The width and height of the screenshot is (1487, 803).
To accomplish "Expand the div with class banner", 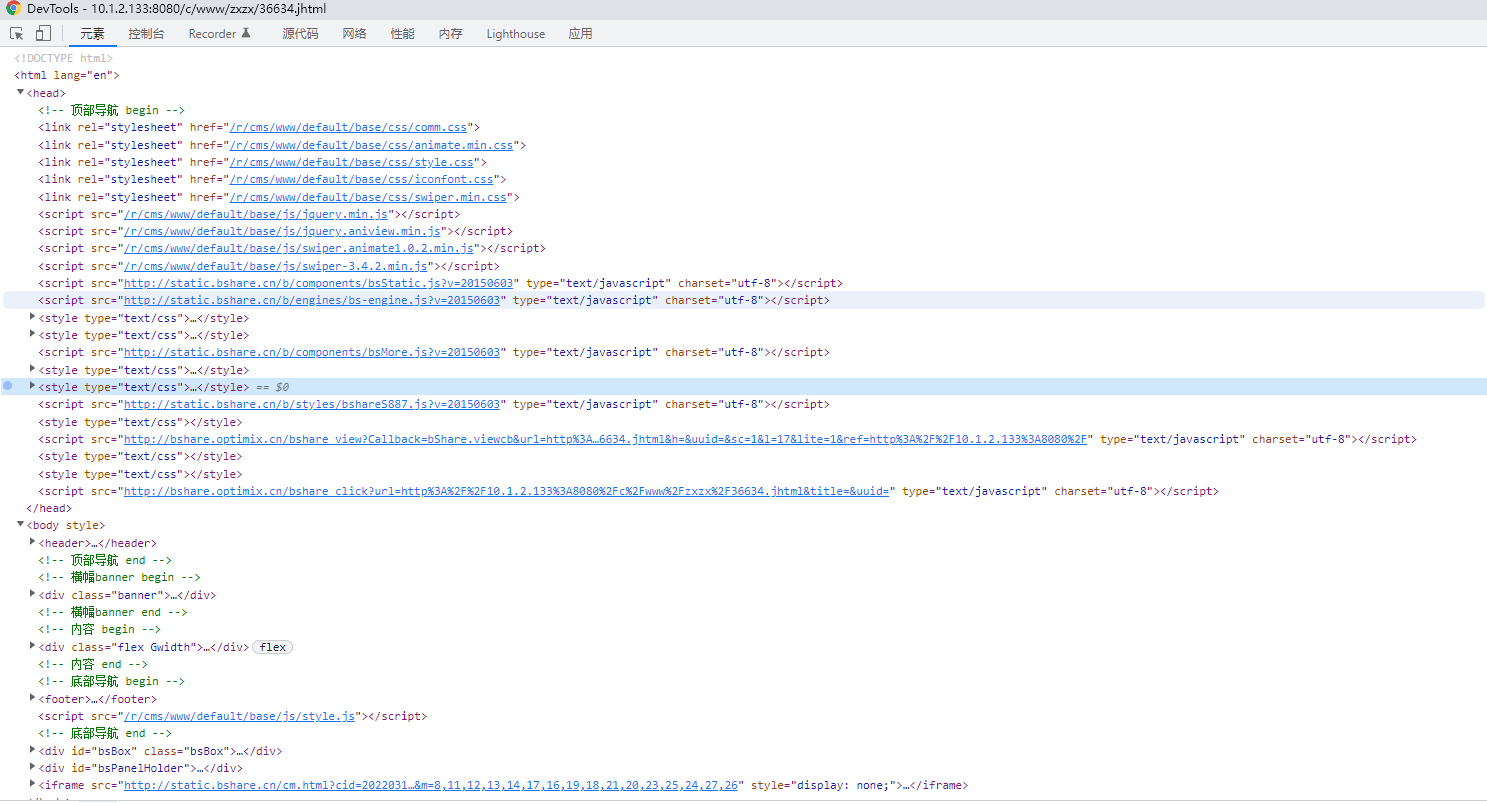I will (x=32, y=594).
